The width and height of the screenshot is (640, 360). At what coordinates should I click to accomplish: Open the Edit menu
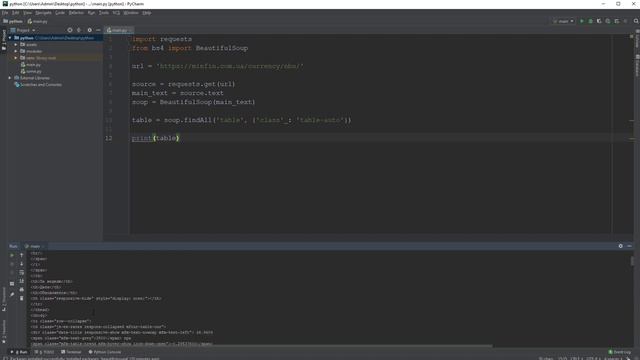pyautogui.click(x=16, y=13)
